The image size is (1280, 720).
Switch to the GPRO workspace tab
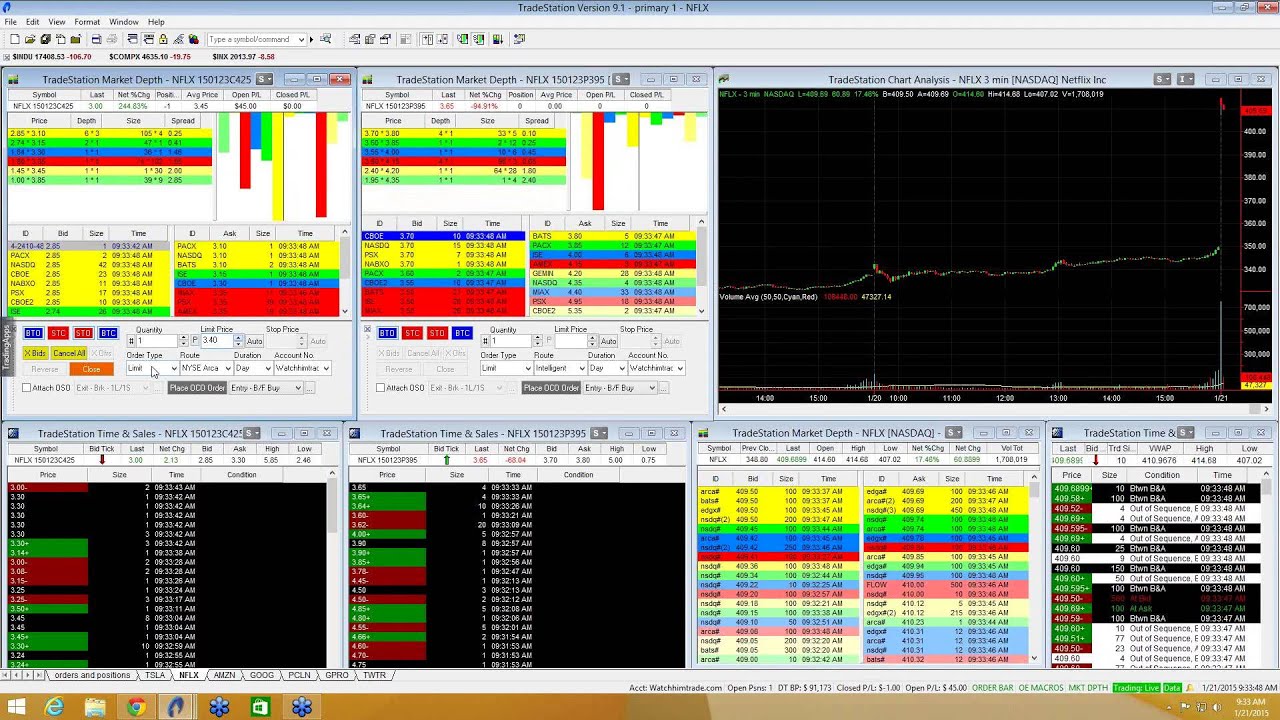tap(337, 675)
